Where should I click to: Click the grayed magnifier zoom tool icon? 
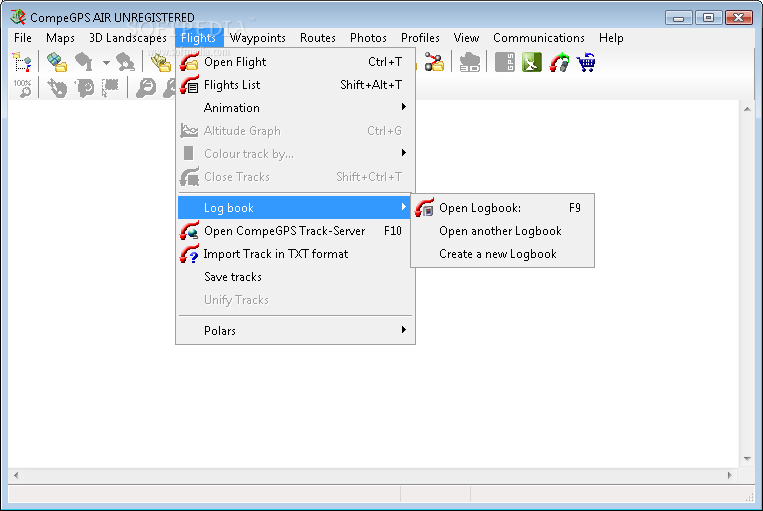point(145,88)
